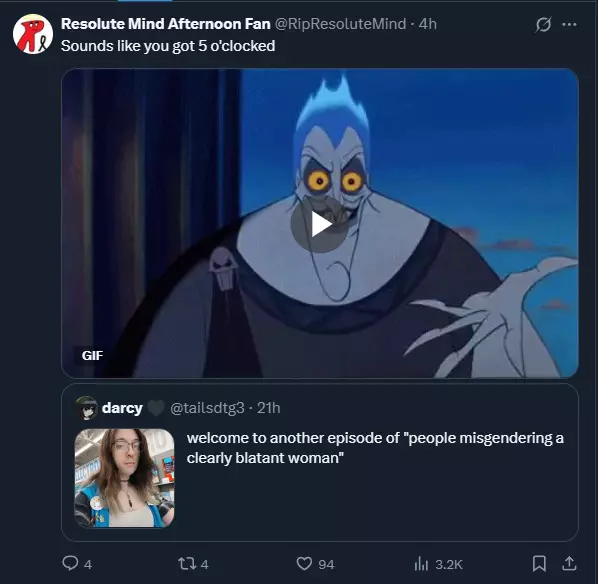This screenshot has width=598, height=584.
Task: Click the Grok circle-slash icon
Action: 543,25
